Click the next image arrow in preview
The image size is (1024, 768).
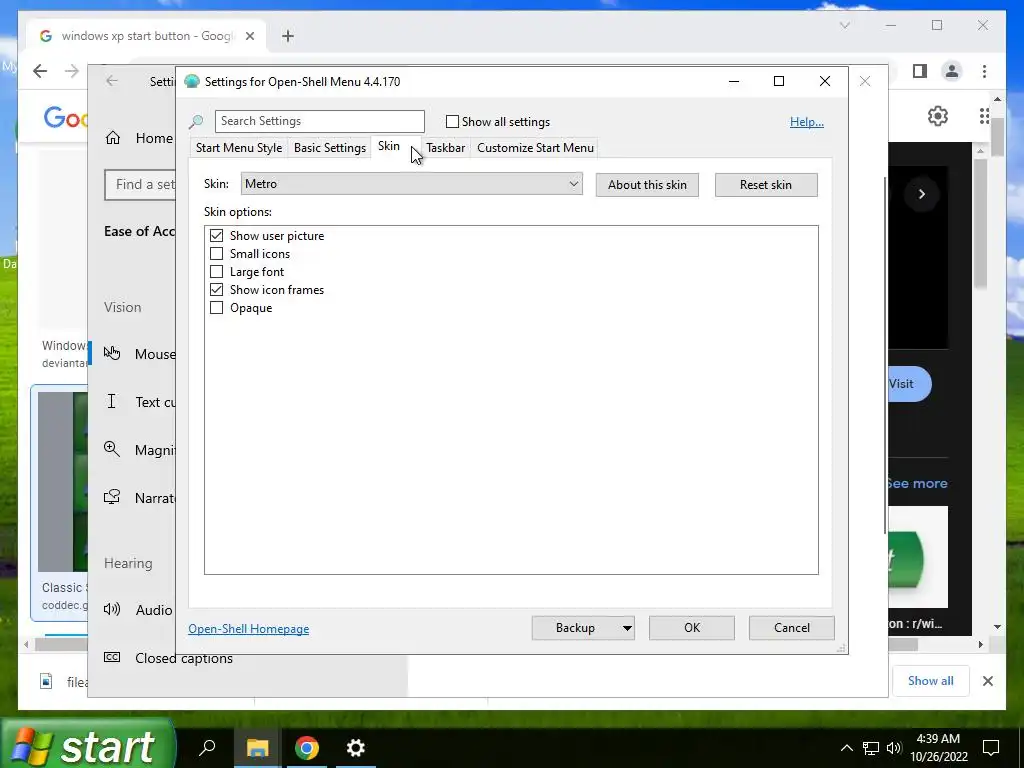[x=921, y=194]
